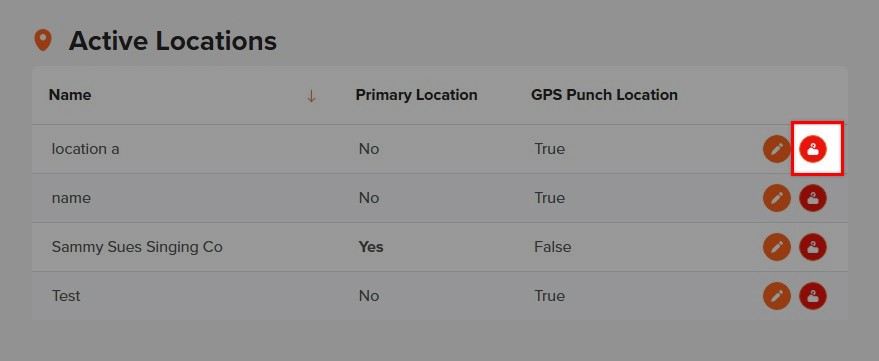Toggle sort arrow in the Name column

(x=311, y=96)
